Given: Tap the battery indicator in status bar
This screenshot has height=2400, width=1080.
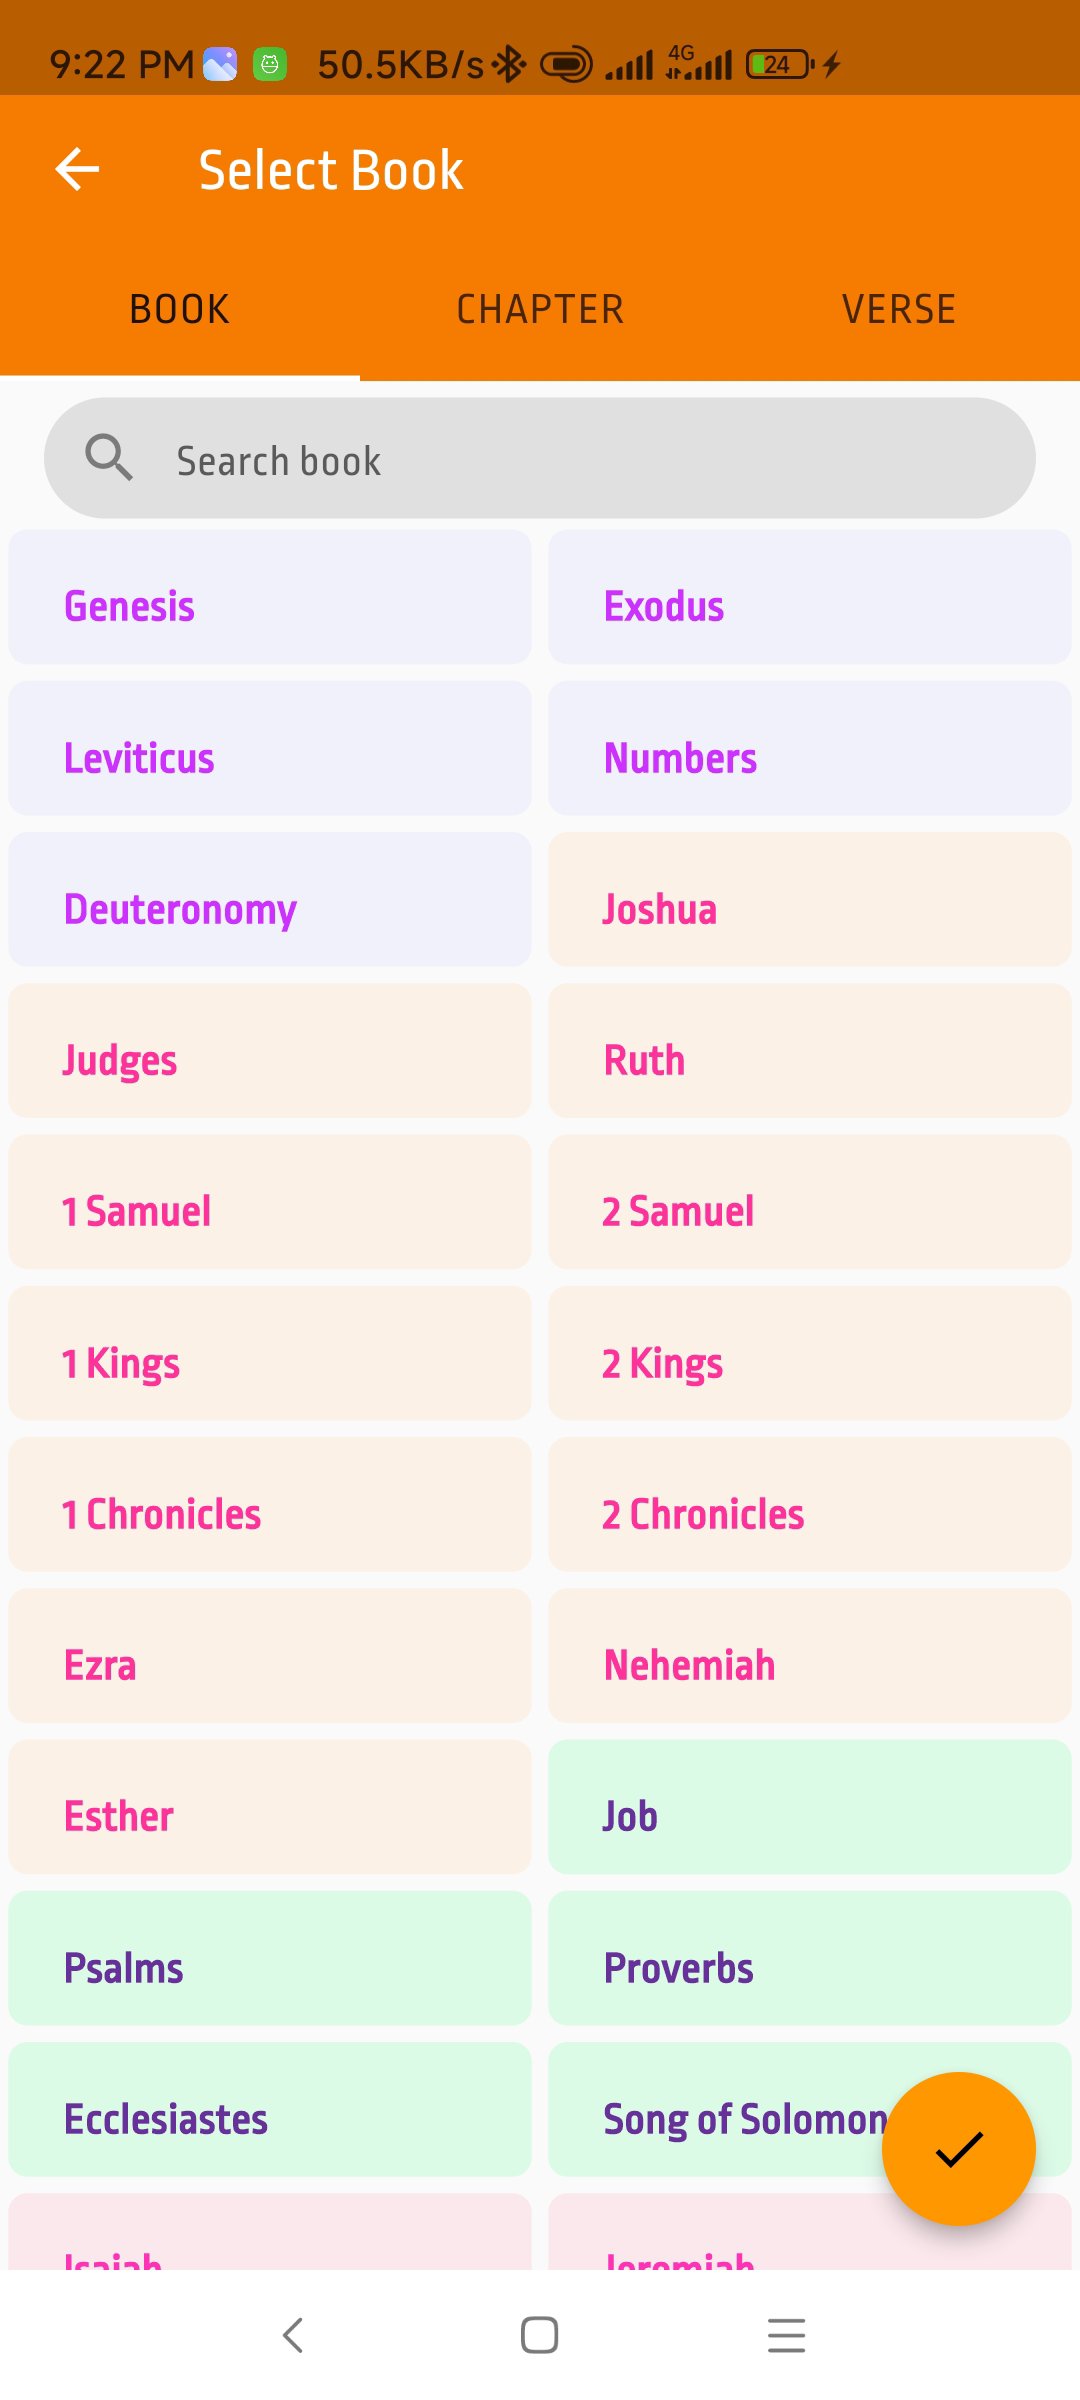Looking at the screenshot, I should click(780, 65).
